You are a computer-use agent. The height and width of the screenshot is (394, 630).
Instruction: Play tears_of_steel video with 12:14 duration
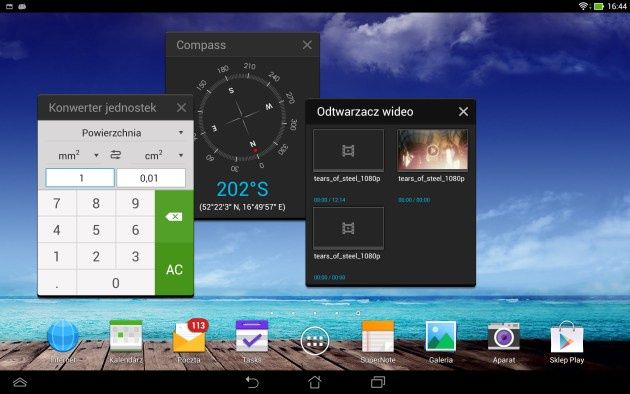[348, 151]
